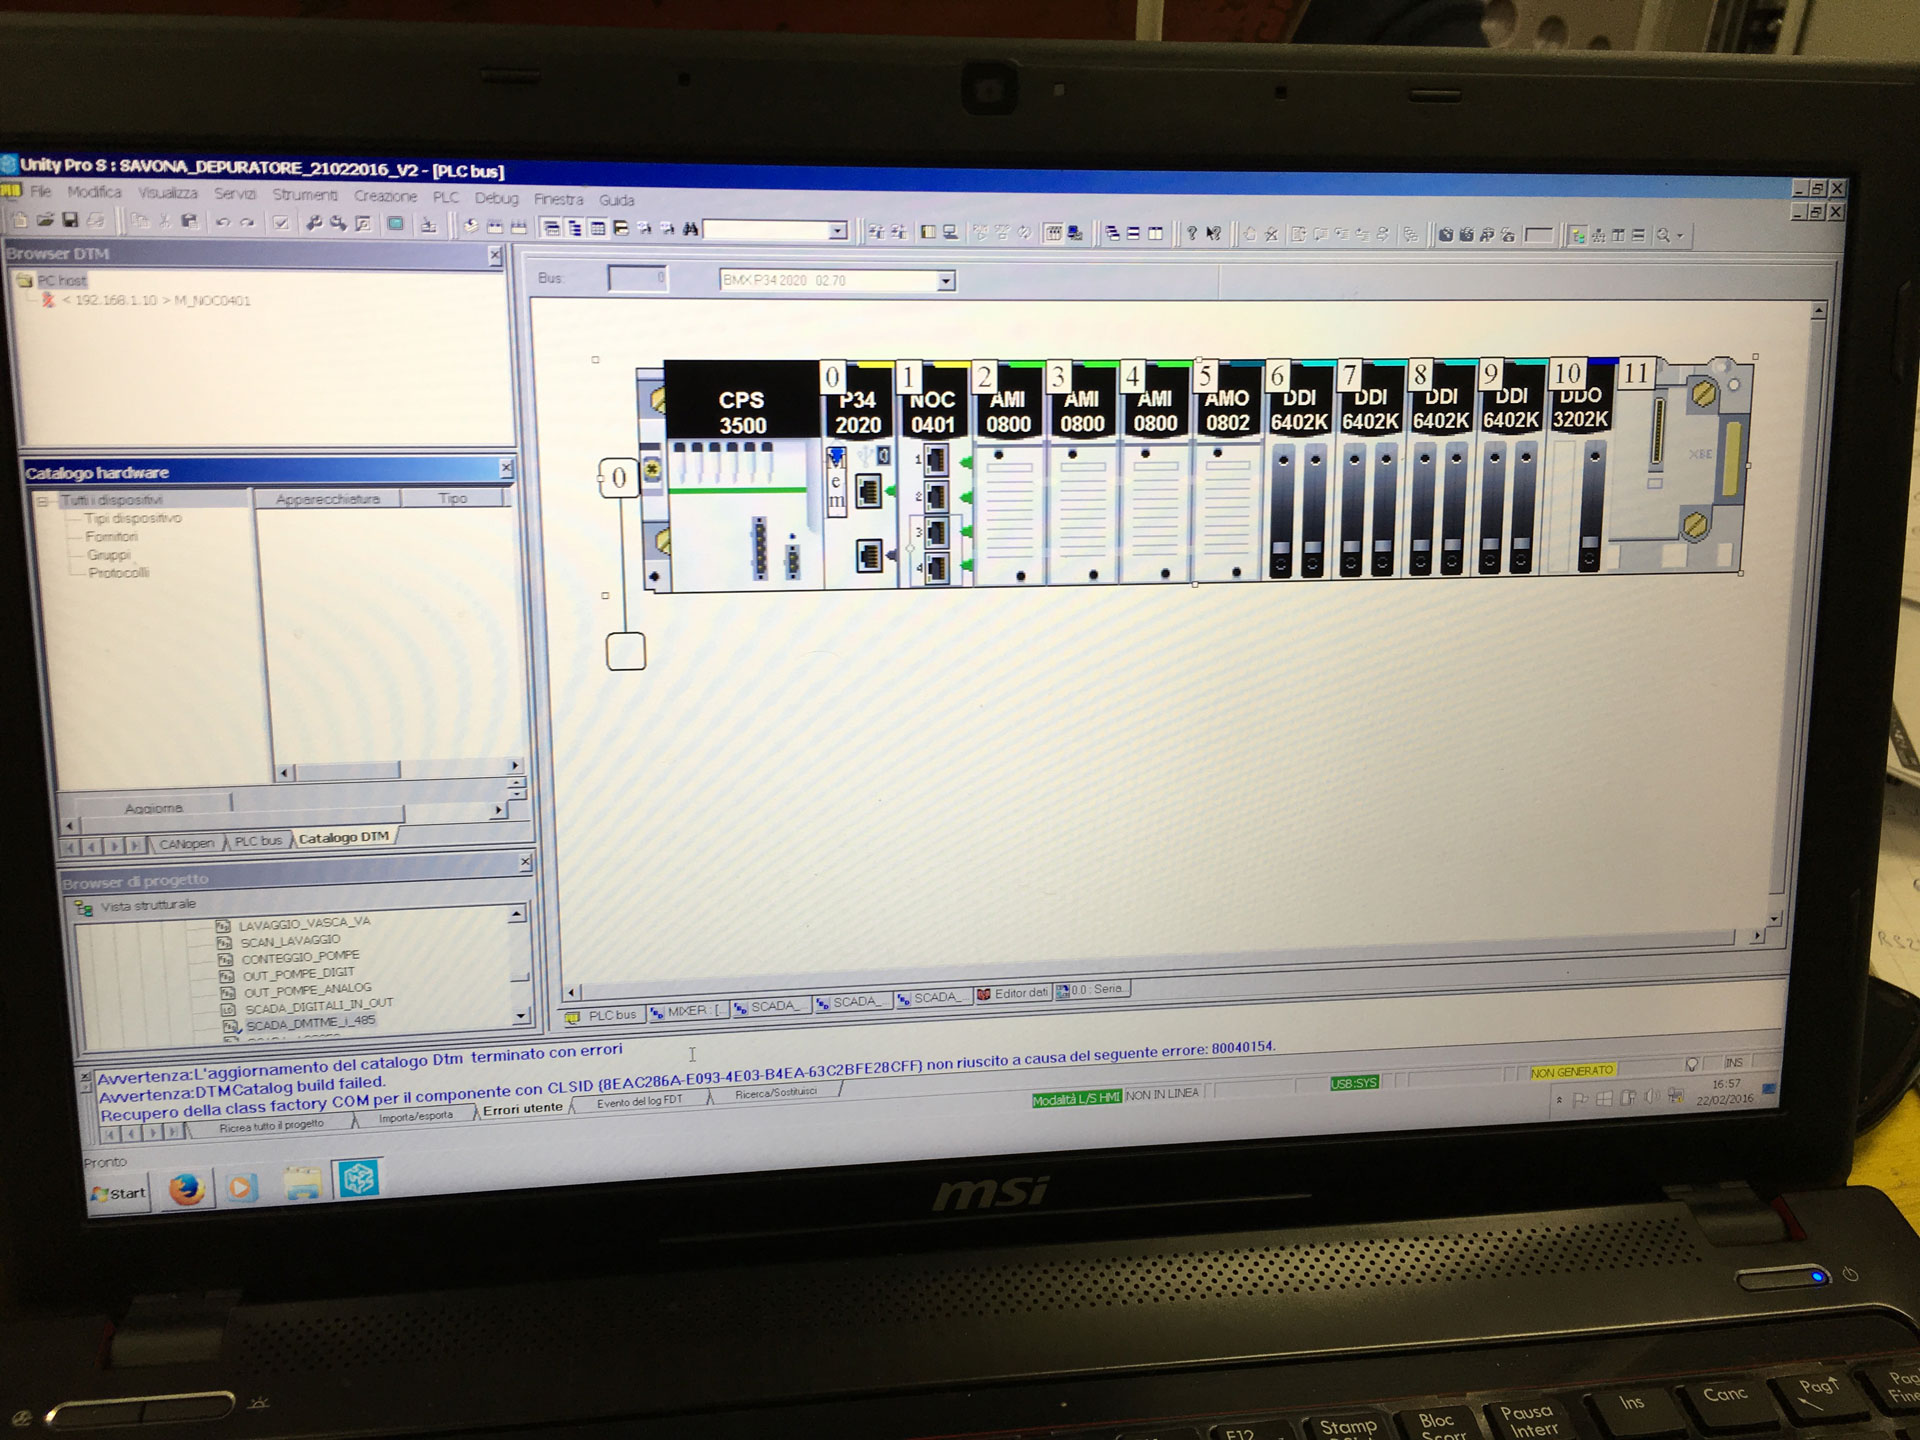
Task: Click the What's This pointer help icon
Action: tap(1213, 234)
